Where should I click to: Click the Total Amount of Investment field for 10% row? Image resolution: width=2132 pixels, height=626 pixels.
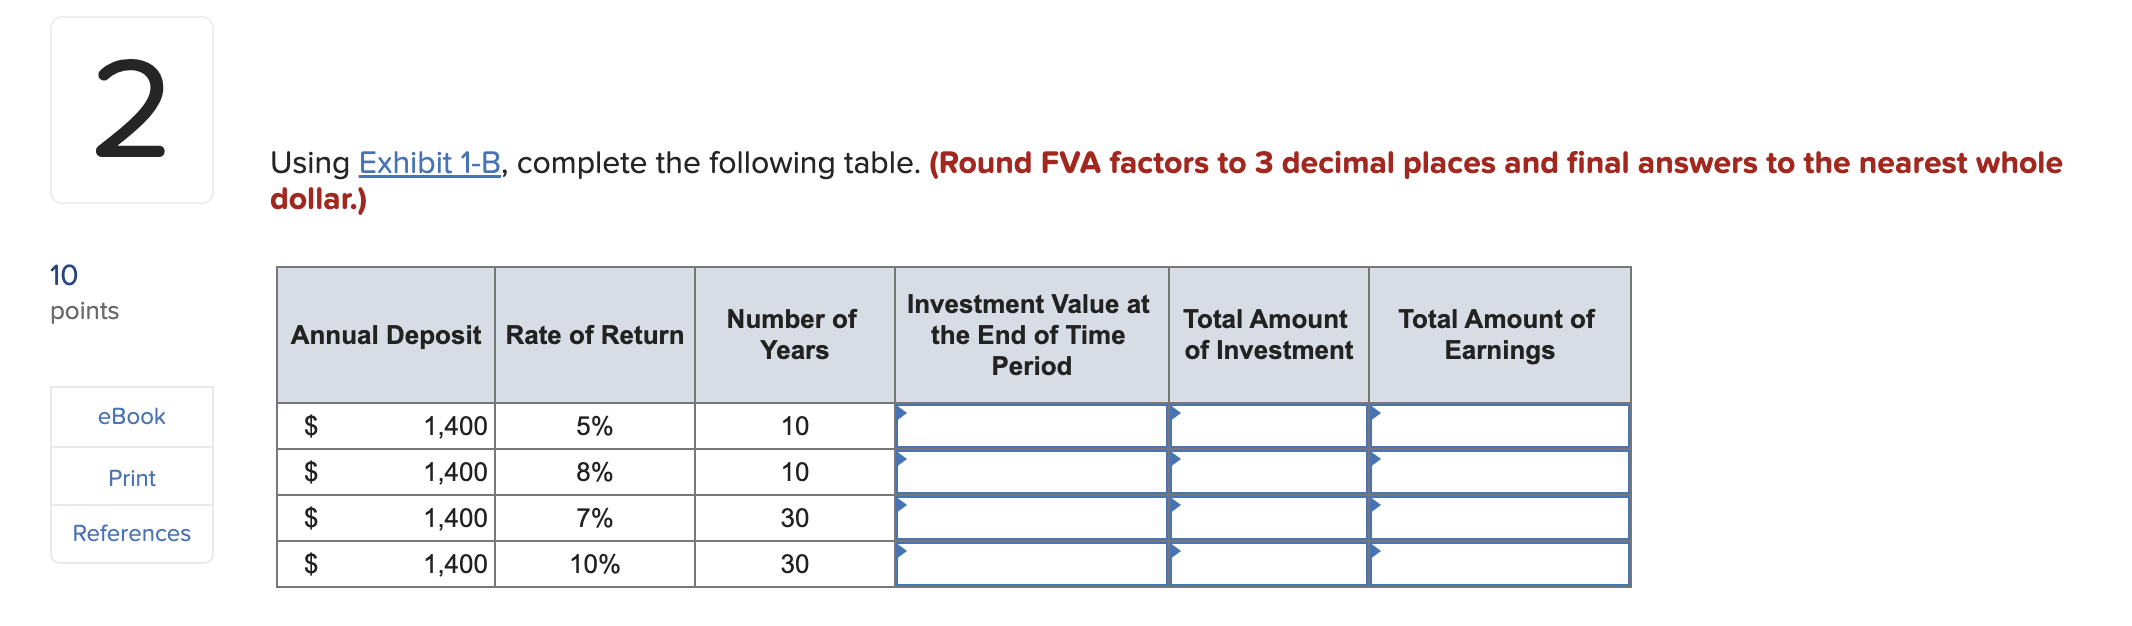click(1267, 563)
